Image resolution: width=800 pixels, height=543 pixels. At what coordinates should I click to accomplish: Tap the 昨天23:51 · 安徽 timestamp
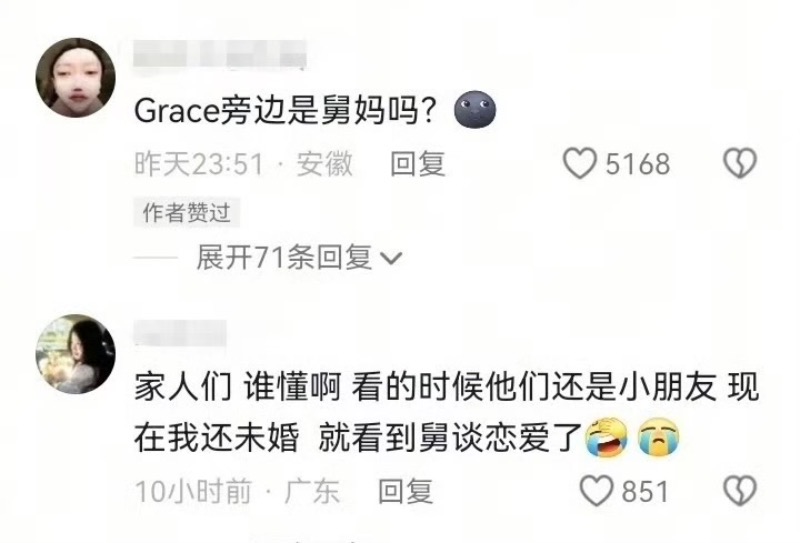243,164
